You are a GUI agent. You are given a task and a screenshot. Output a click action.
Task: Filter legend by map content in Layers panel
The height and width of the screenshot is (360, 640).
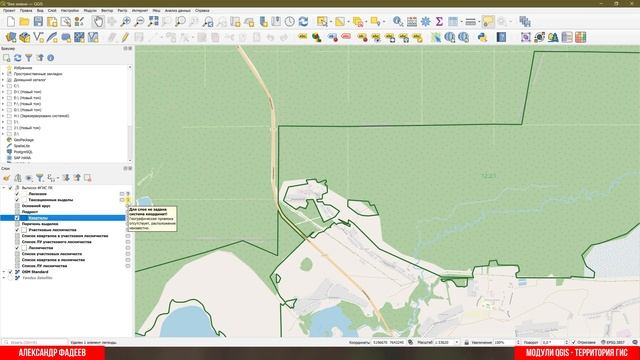click(x=40, y=178)
